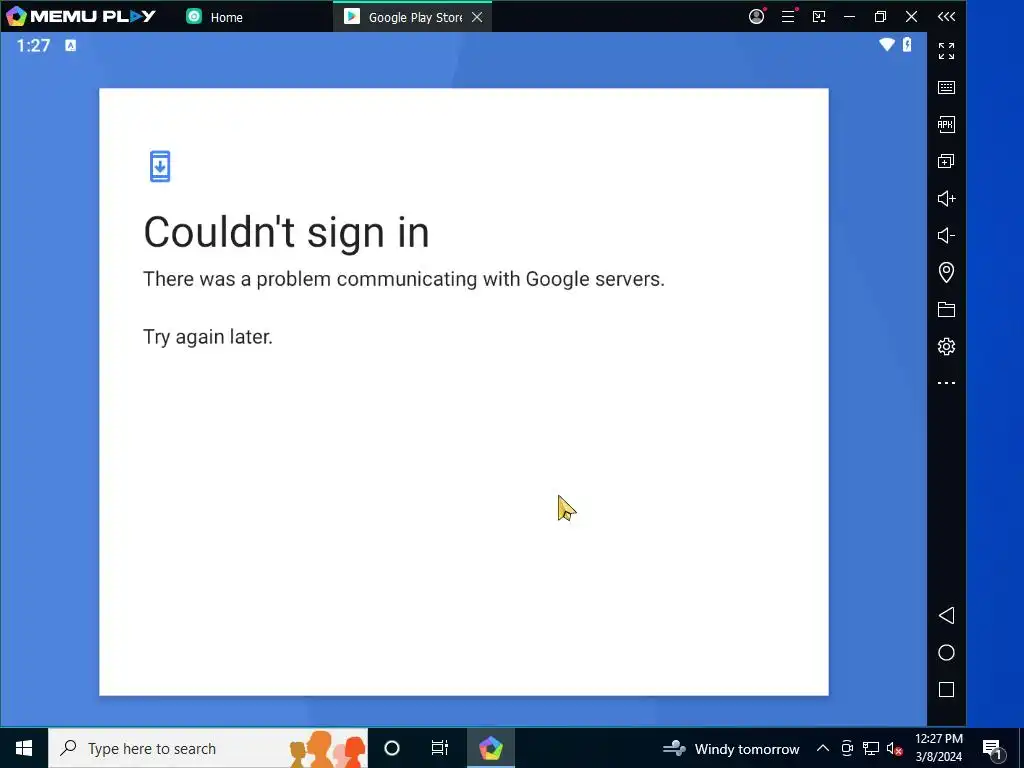1024x768 pixels.
Task: Click the muted speaker tray icon
Action: coord(894,749)
